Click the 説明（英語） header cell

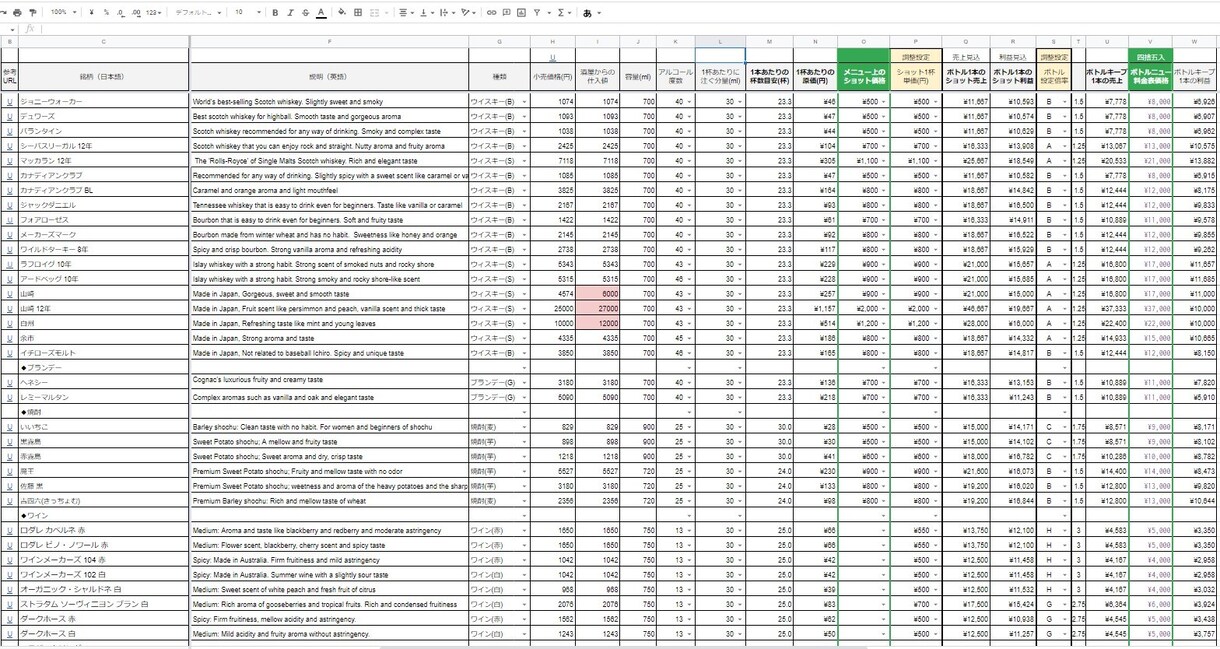tap(329, 77)
